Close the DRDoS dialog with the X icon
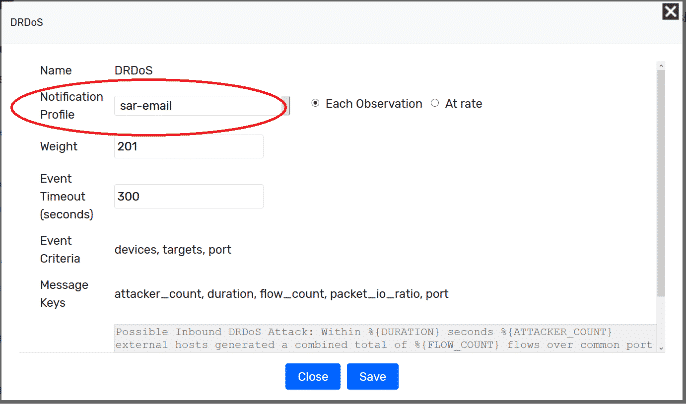This screenshot has height=404, width=686. click(670, 11)
